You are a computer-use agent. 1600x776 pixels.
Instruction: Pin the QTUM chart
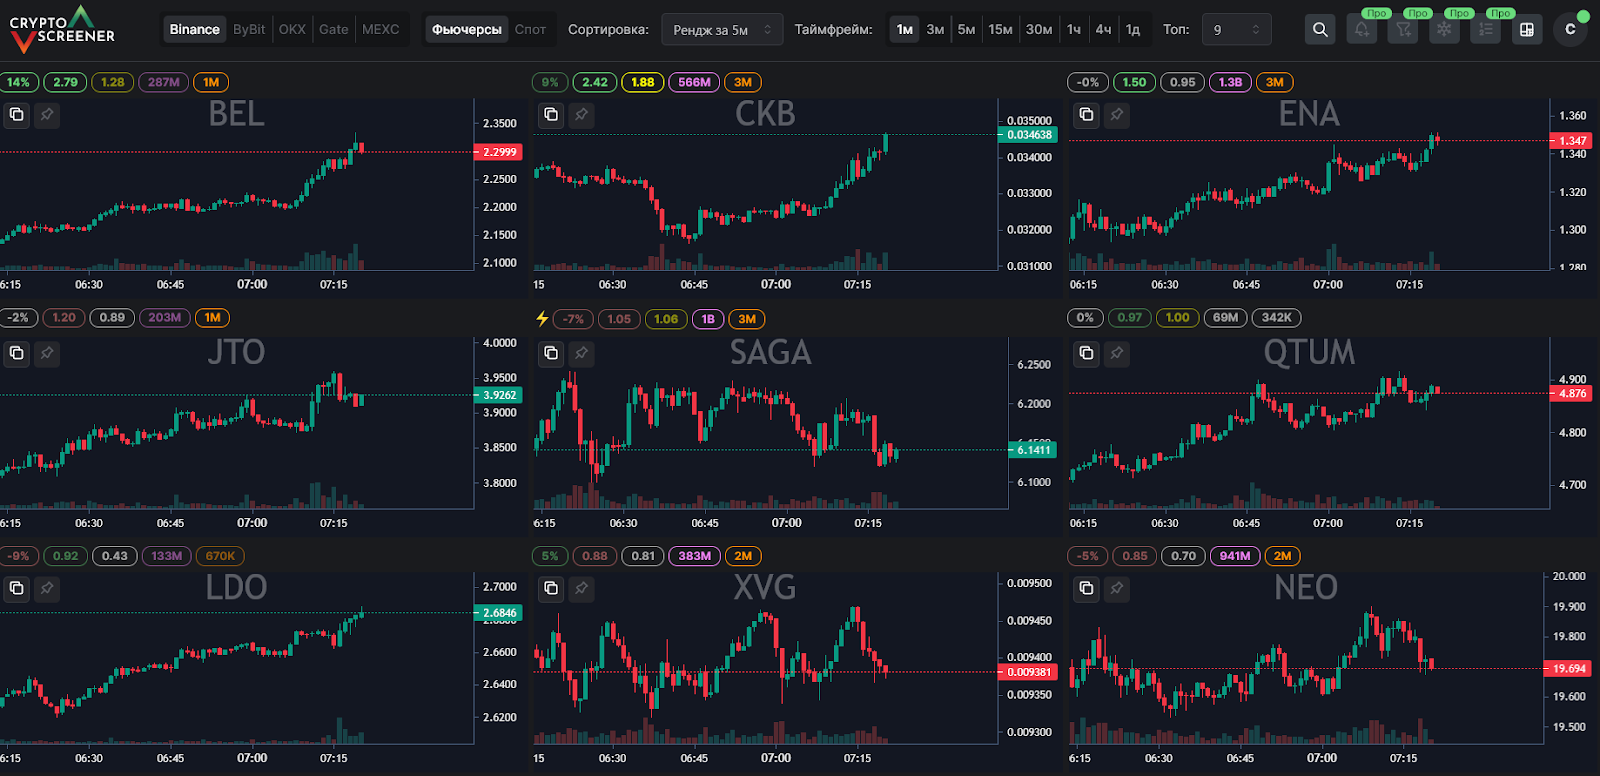pyautogui.click(x=1117, y=352)
